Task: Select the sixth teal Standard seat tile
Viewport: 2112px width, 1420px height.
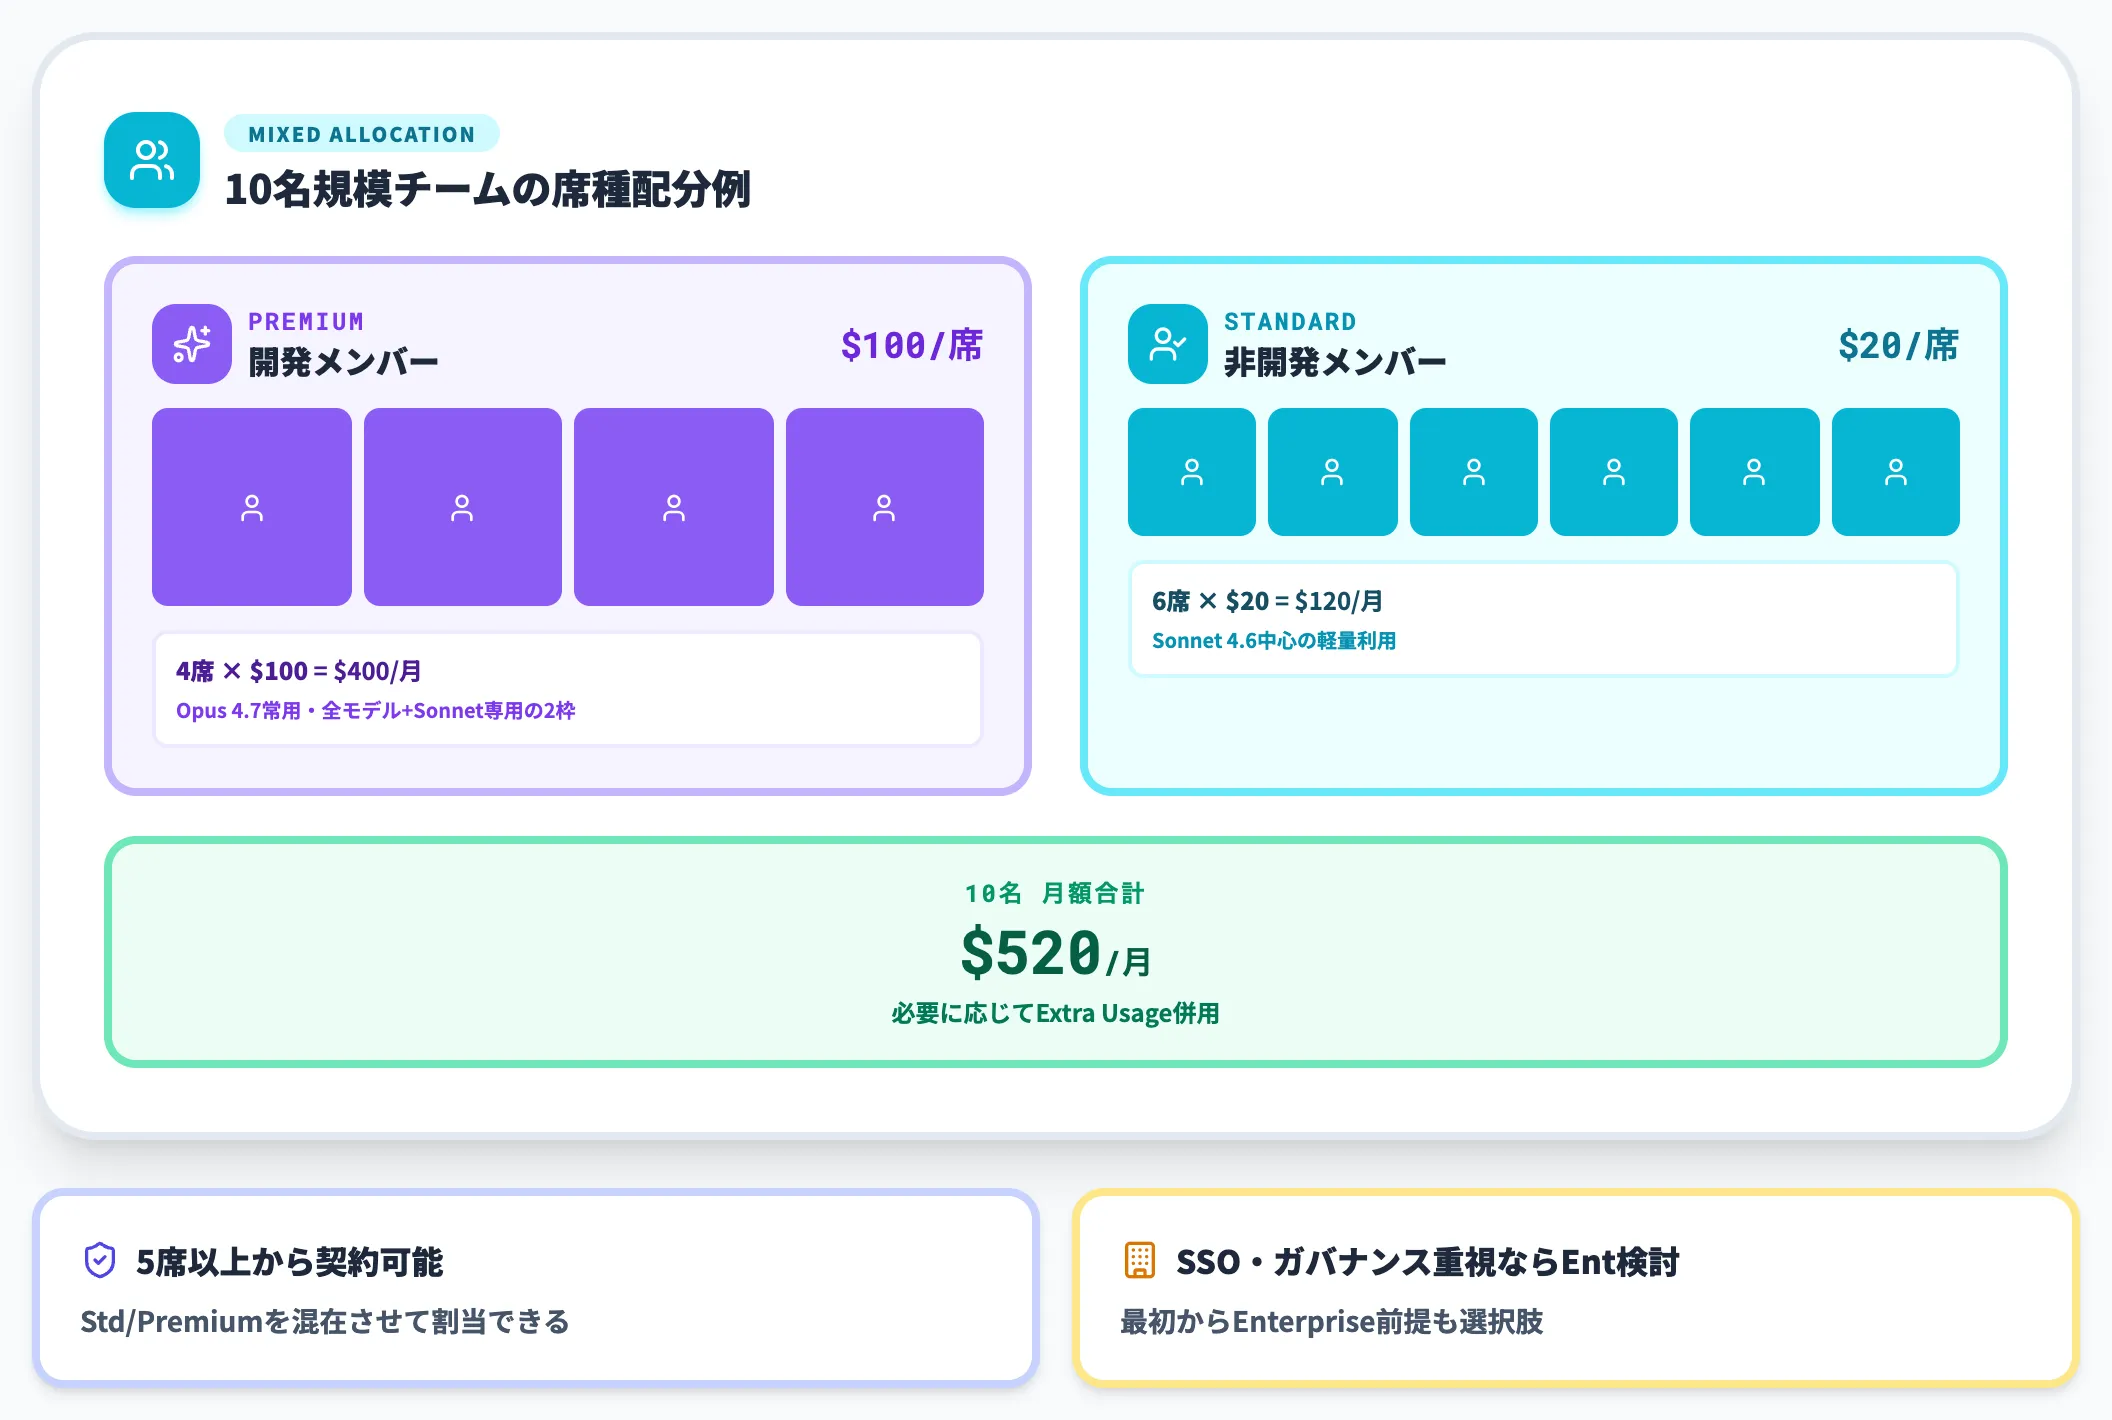Action: coord(1896,472)
